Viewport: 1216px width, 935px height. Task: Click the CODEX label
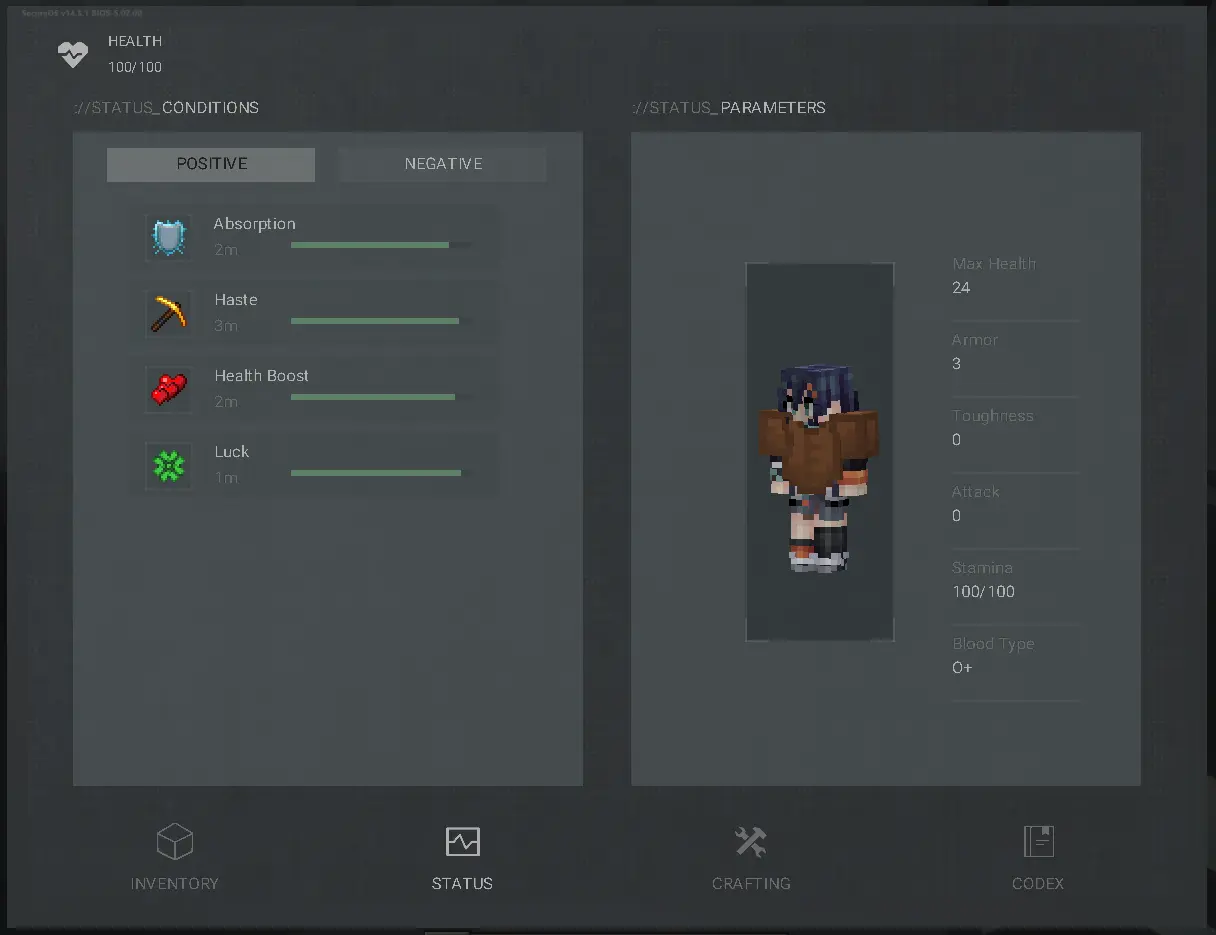1038,884
